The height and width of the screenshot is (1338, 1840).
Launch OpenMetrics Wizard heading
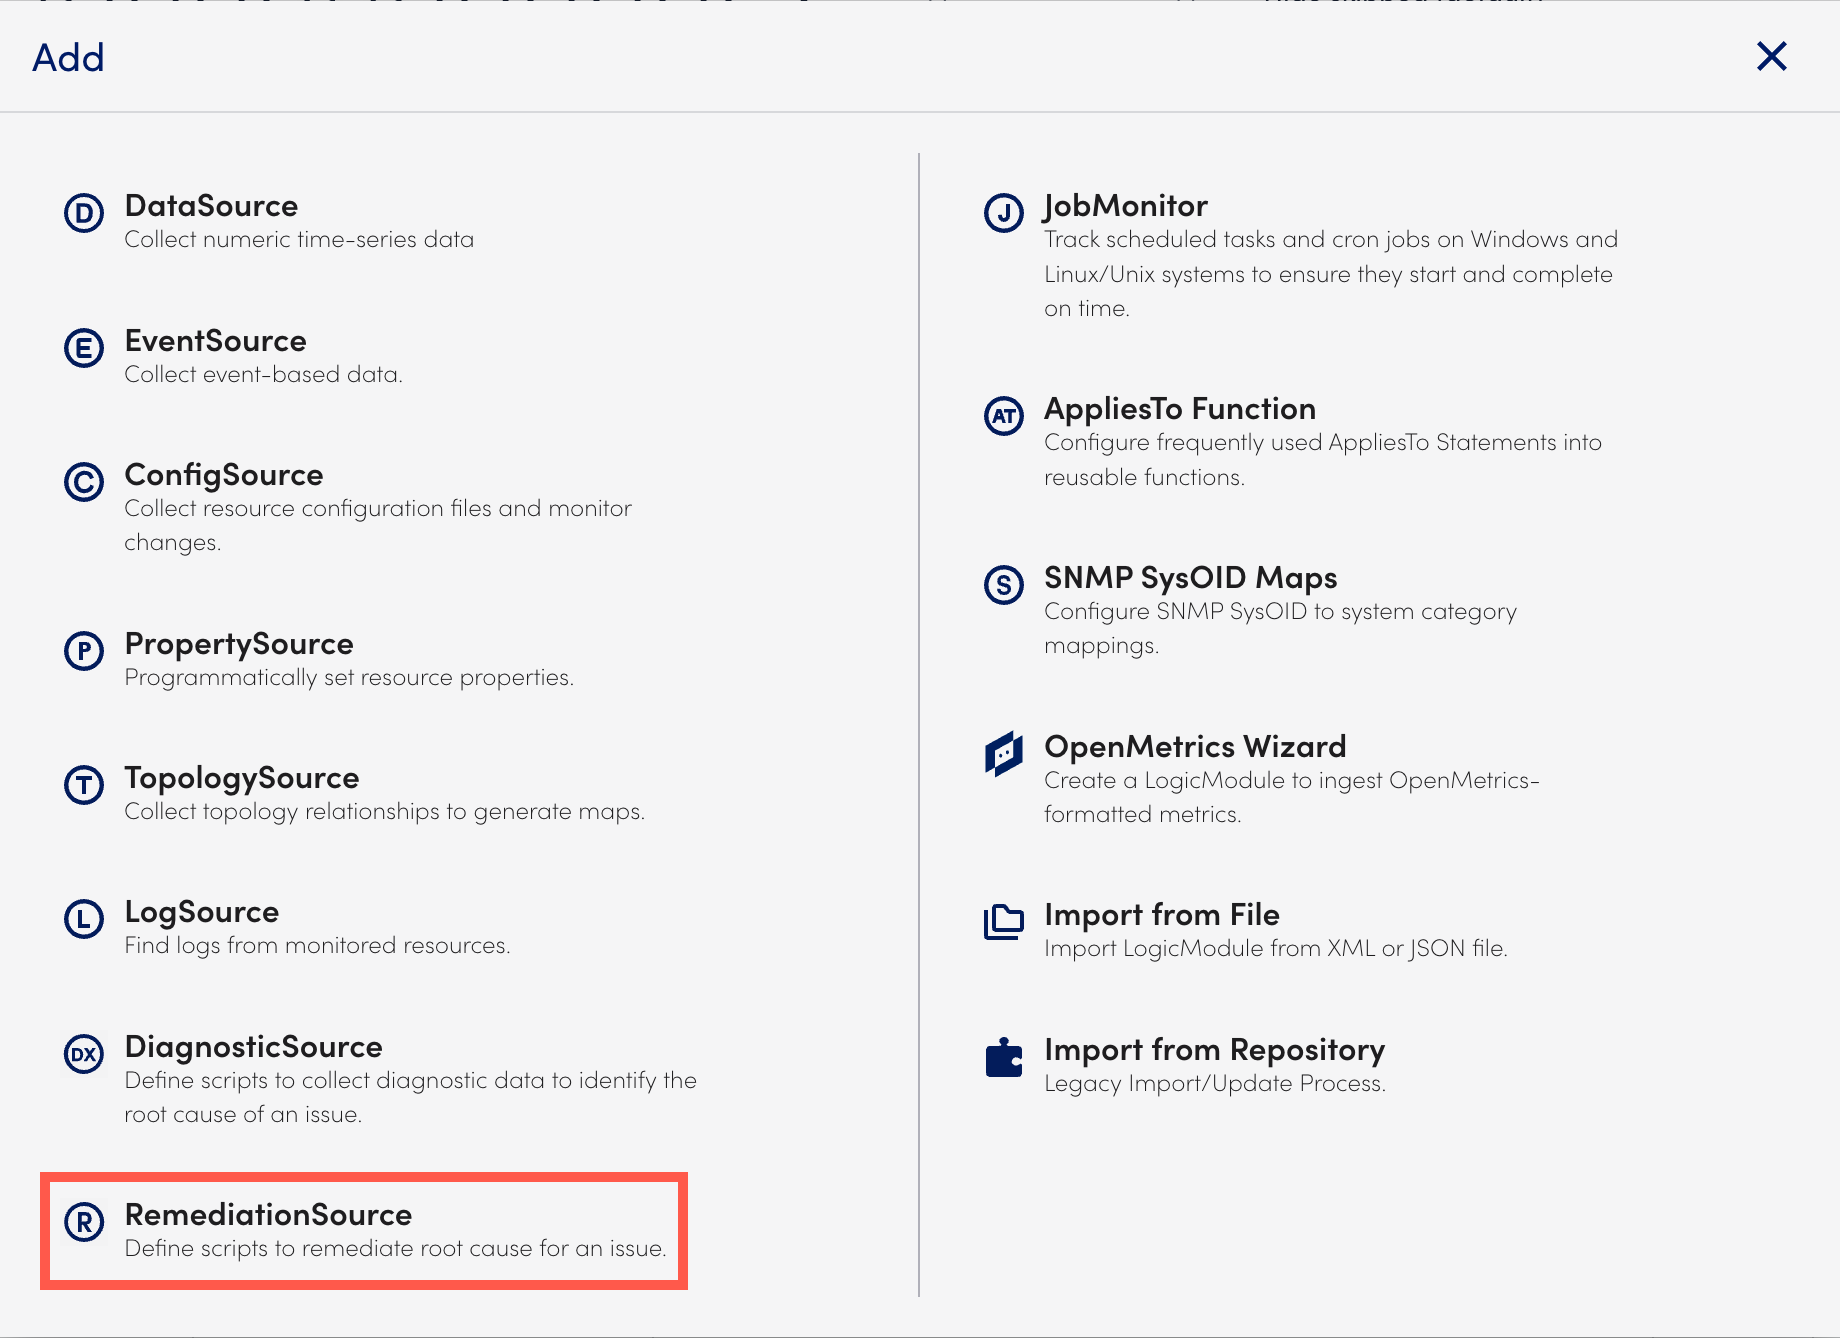[x=1195, y=747]
